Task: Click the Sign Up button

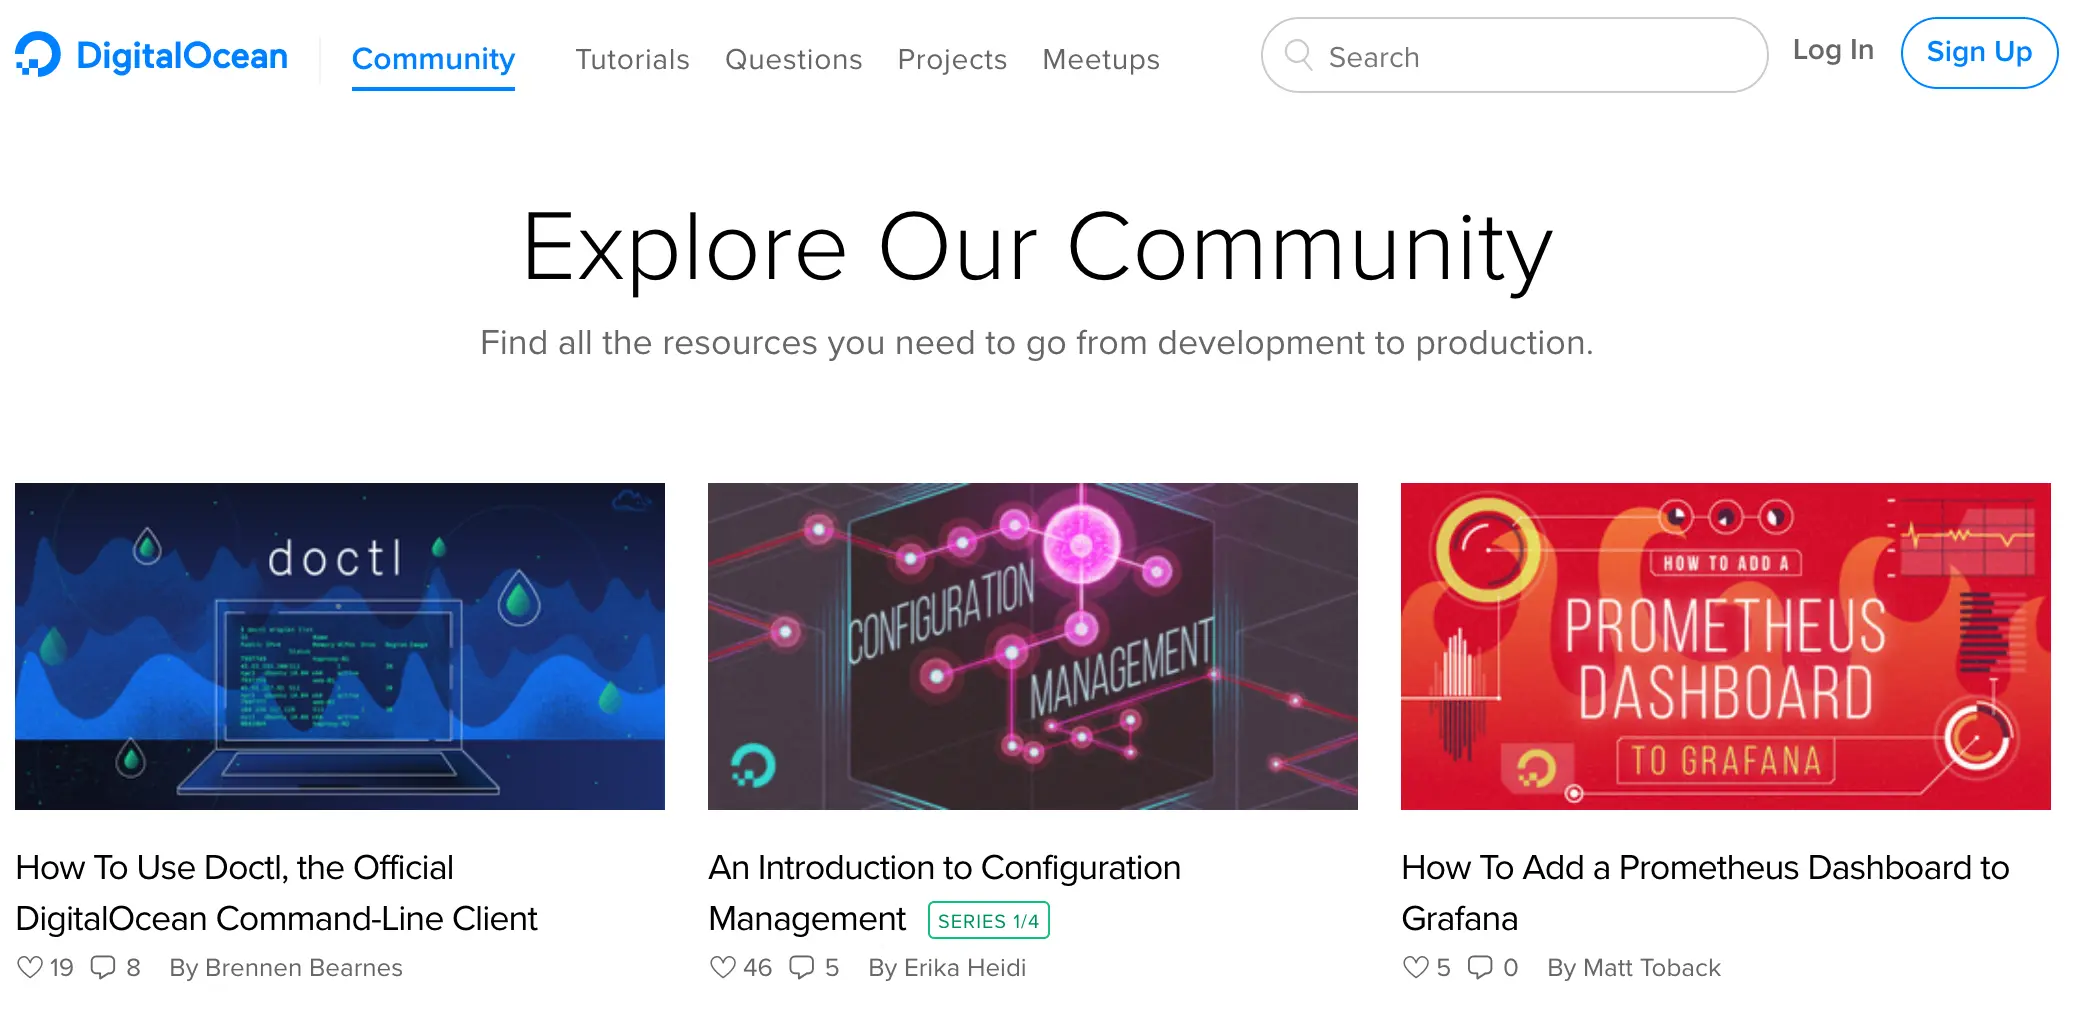Action: 1979,53
